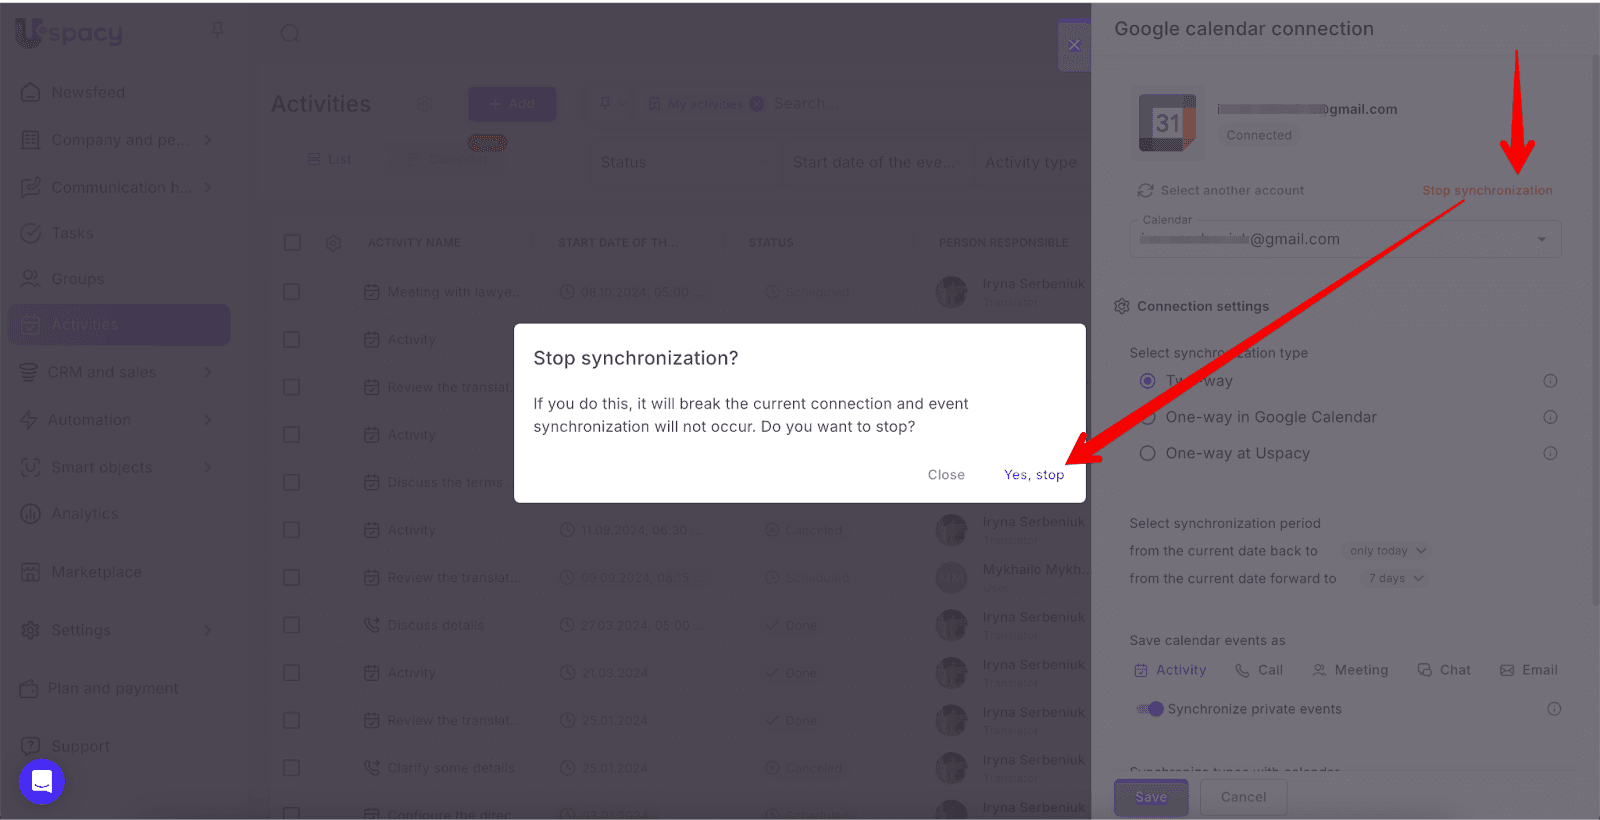Viewport: 1600px width, 820px height.
Task: Show info for One-way in Google Calendar
Action: (1550, 417)
